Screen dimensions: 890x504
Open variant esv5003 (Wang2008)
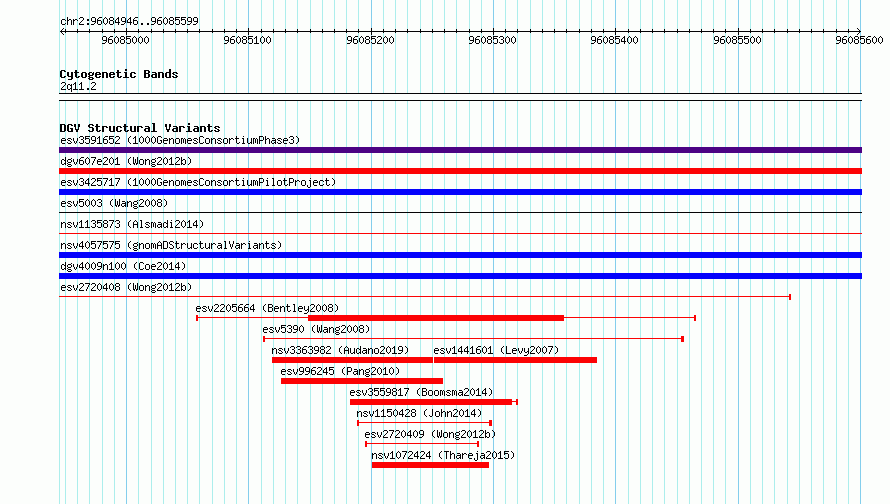click(x=114, y=203)
